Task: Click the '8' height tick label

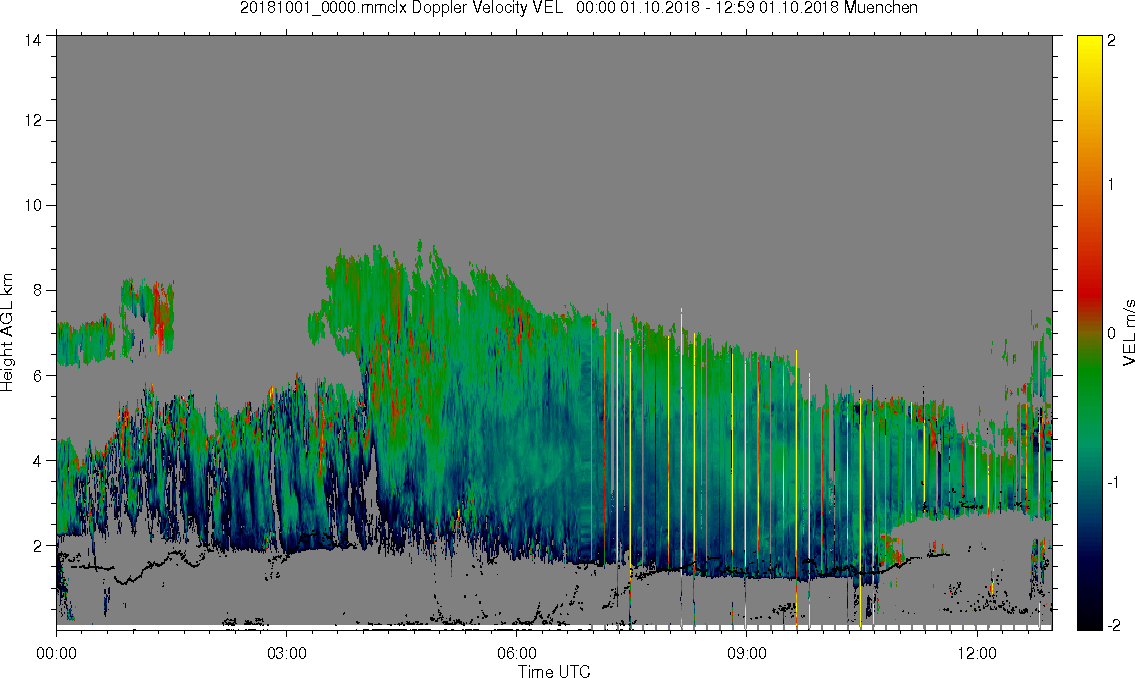Action: [37, 290]
